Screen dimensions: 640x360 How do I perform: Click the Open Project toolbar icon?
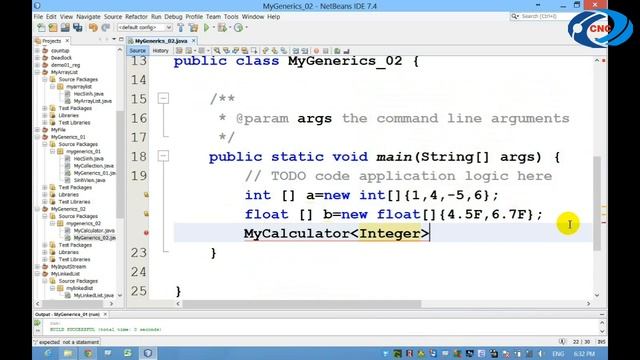pos(65,28)
